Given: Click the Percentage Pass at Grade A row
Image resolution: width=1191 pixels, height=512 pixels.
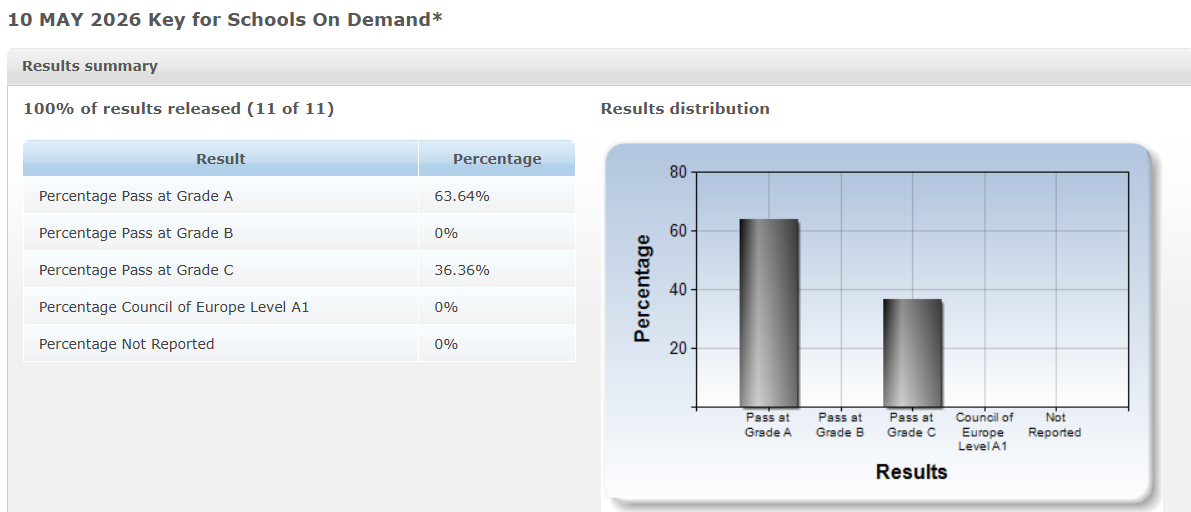Looking at the screenshot, I should pos(299,196).
